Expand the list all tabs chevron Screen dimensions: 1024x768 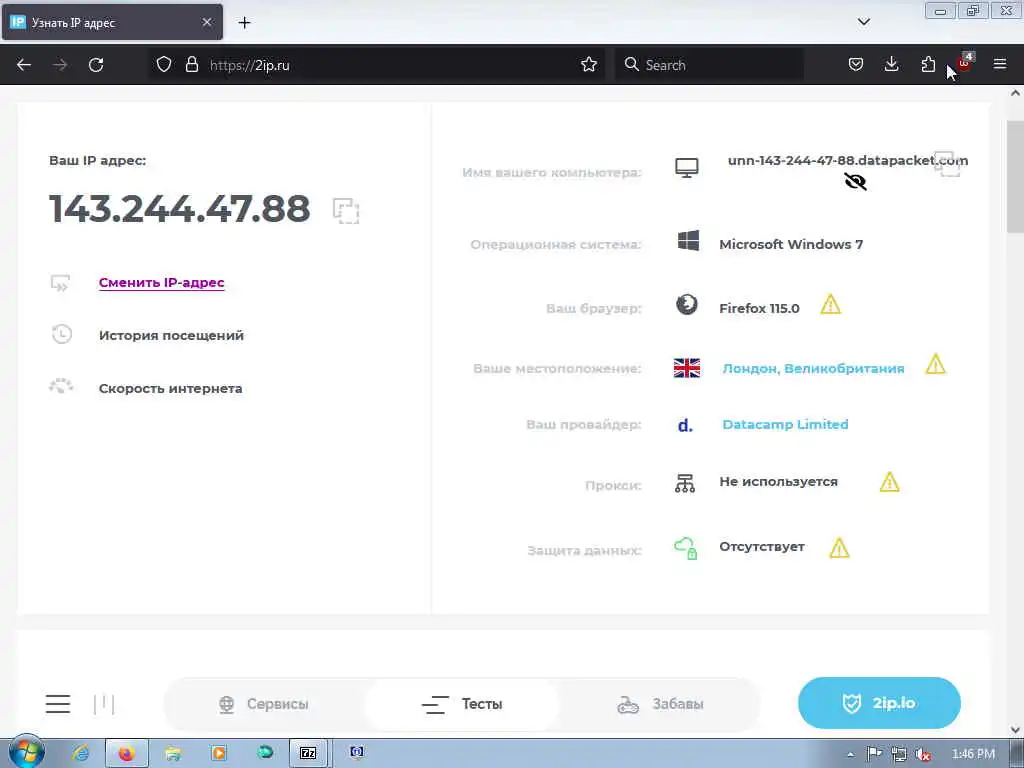(863, 22)
